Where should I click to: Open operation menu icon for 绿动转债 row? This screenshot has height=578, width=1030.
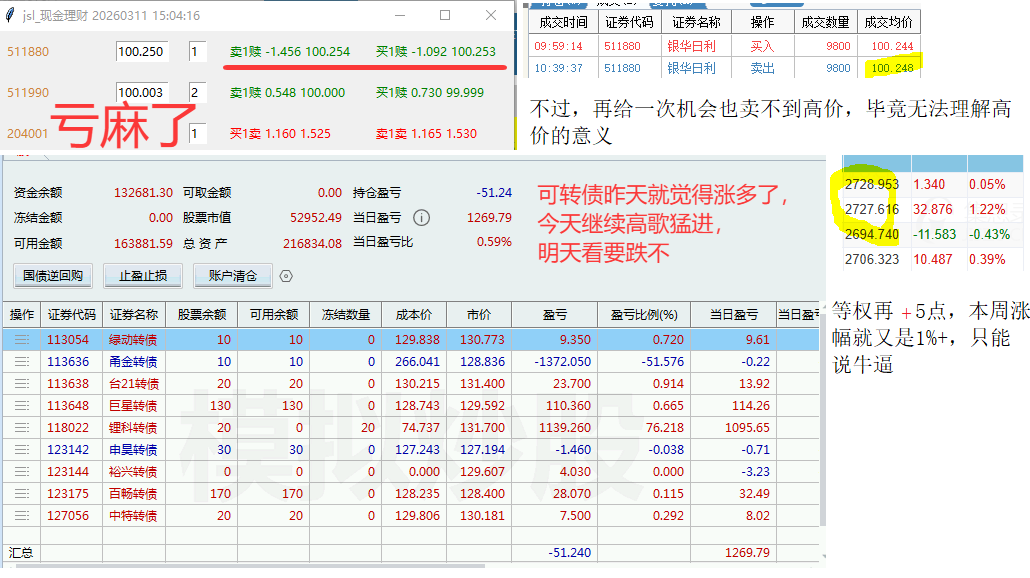coord(21,340)
